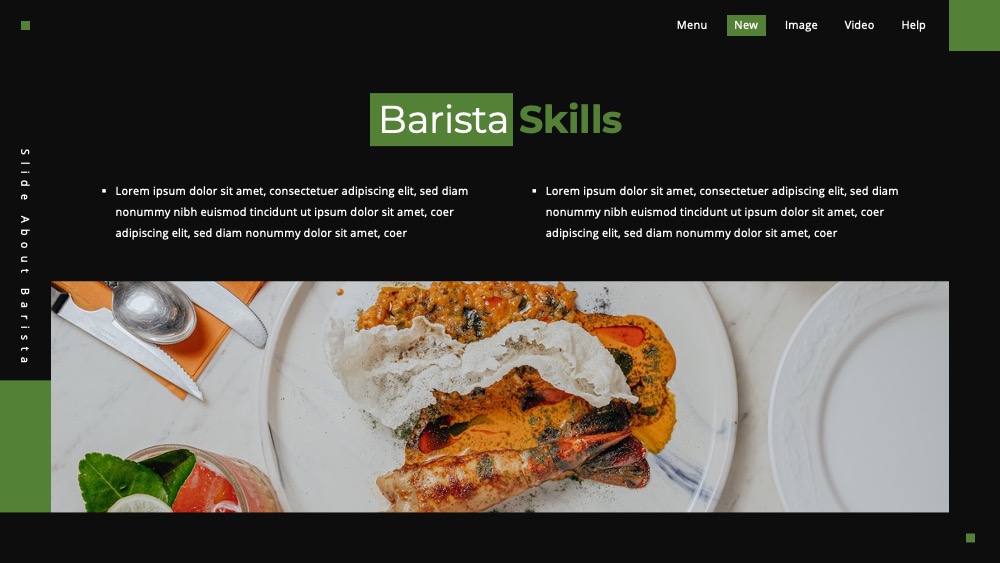Click the small green square icon top-left
The height and width of the screenshot is (563, 1000).
tap(26, 26)
